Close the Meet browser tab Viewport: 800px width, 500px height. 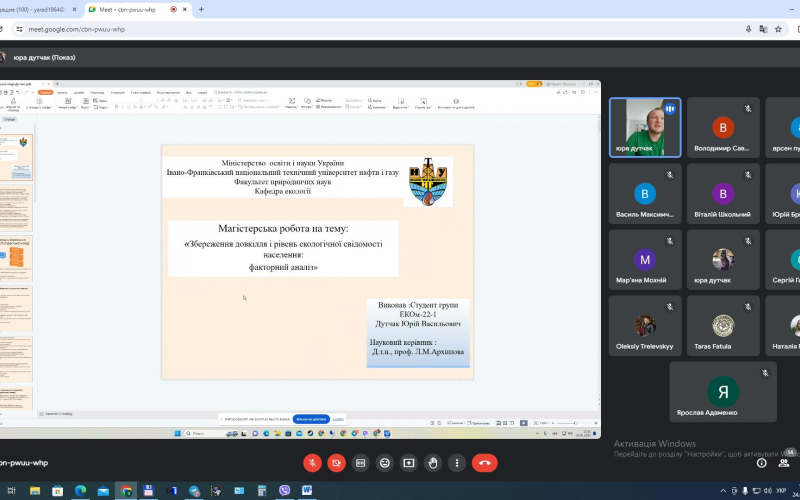click(185, 9)
